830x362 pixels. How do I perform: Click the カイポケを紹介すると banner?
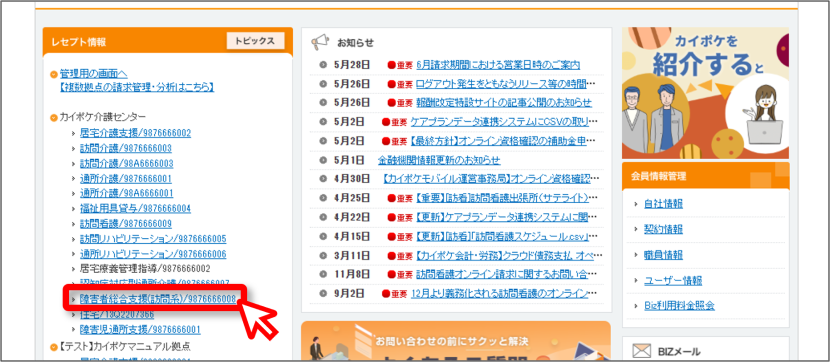click(x=706, y=93)
